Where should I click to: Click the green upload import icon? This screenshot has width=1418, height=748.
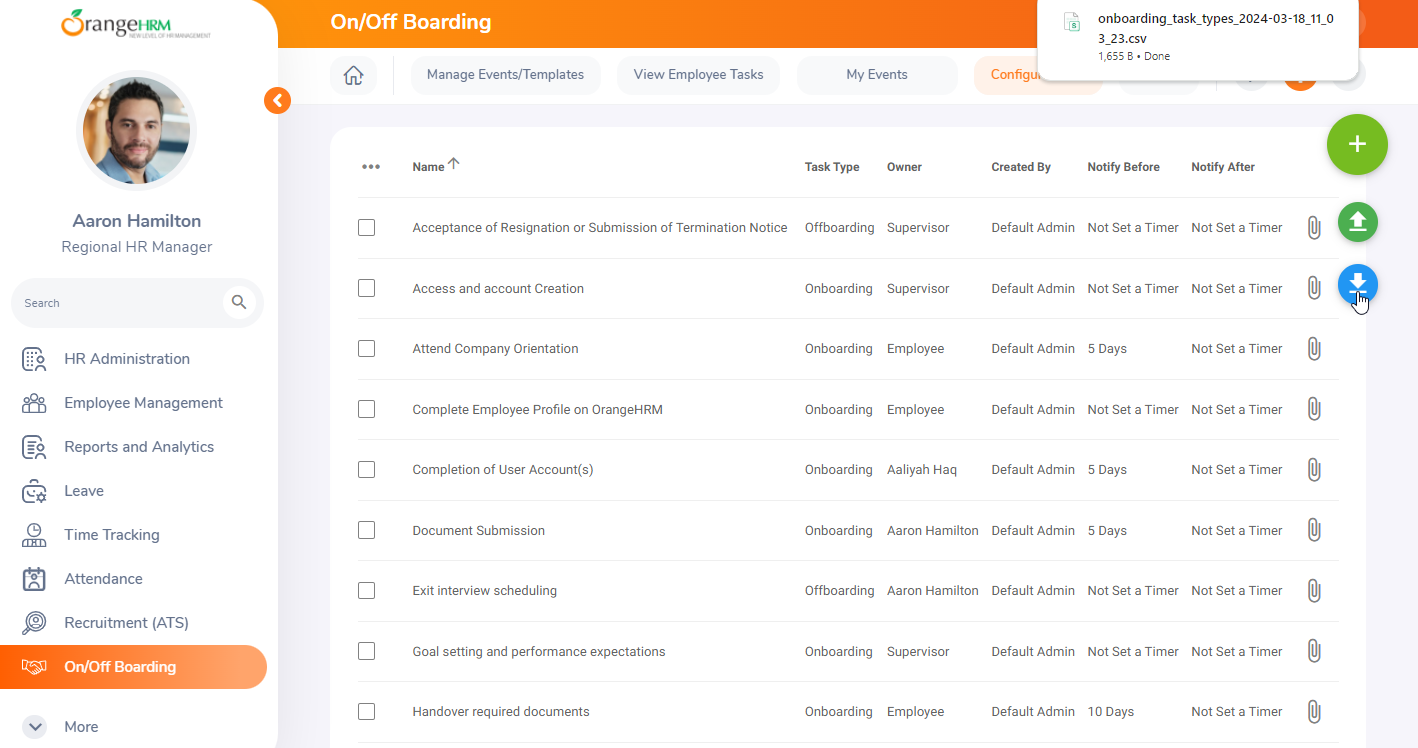(1357, 223)
